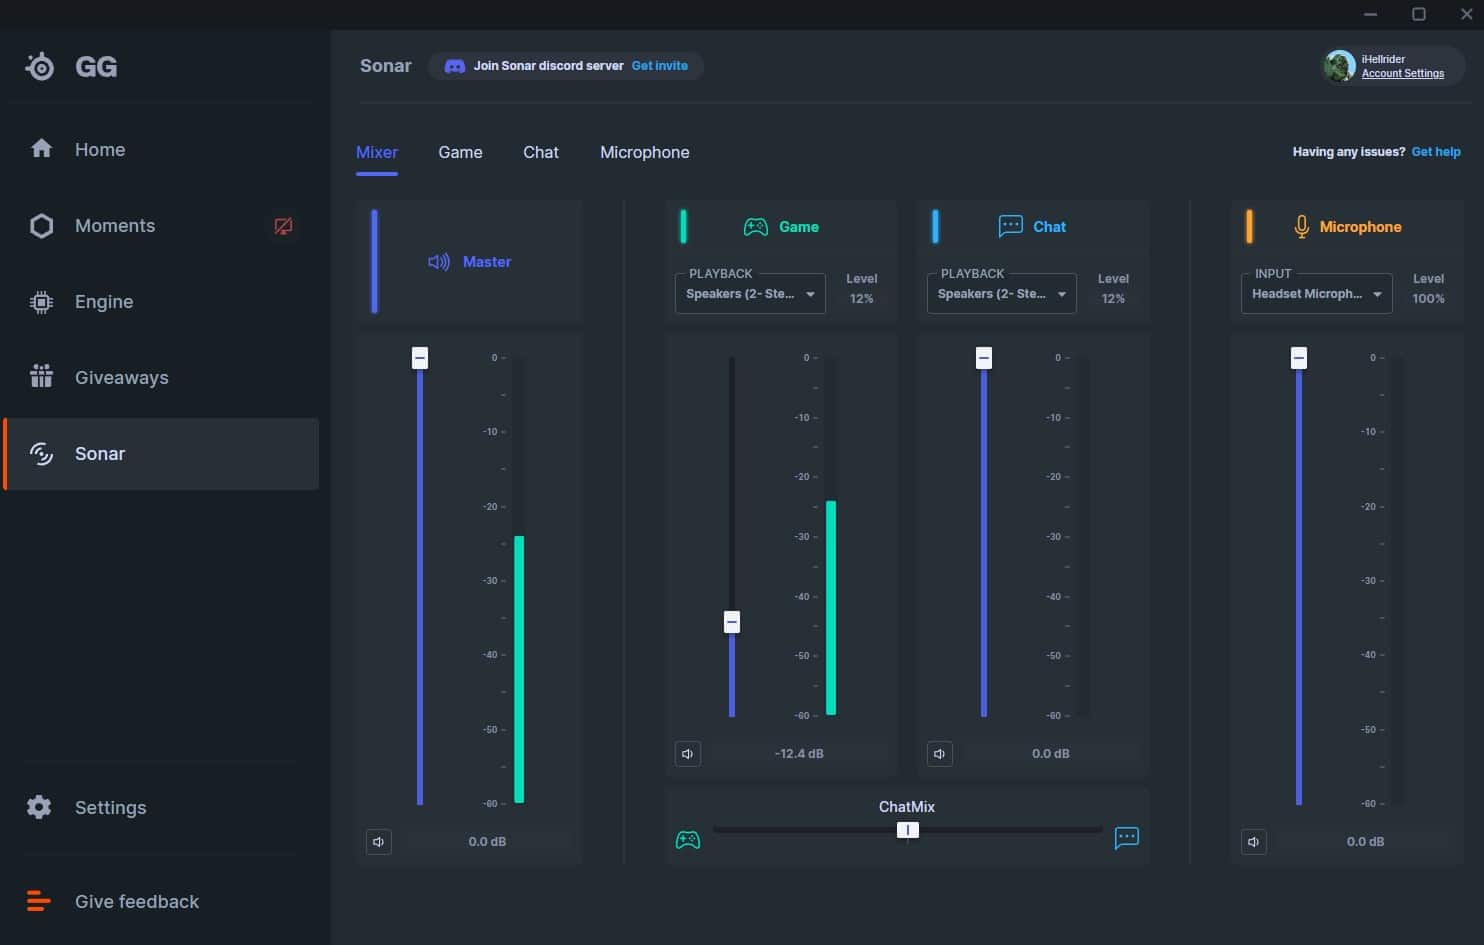The height and width of the screenshot is (945, 1484).
Task: Switch to the Game tab
Action: click(460, 152)
